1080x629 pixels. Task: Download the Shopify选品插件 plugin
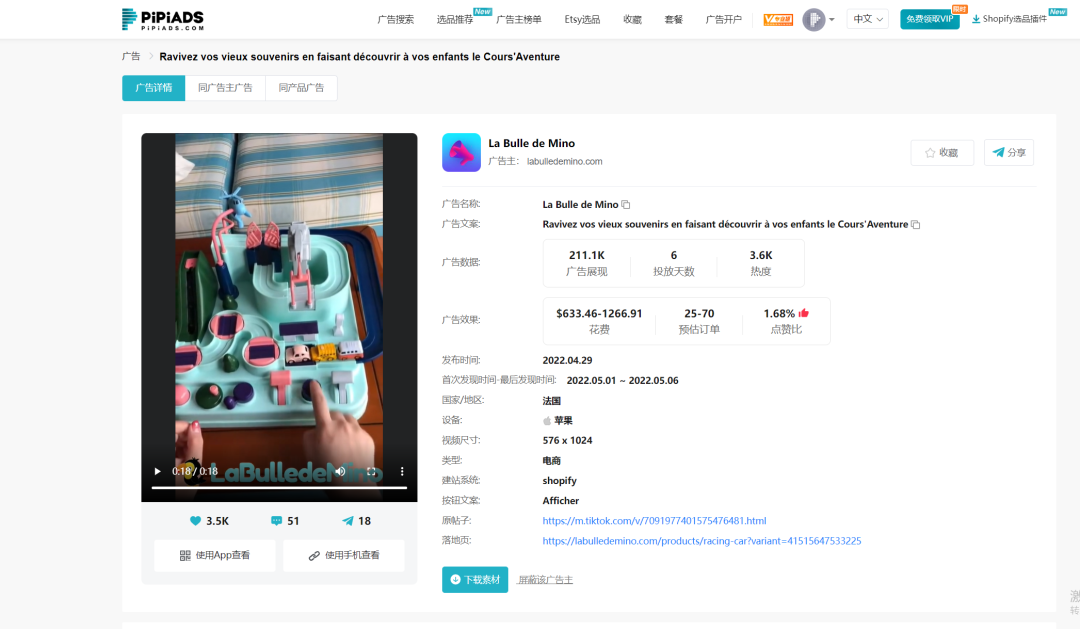tap(1009, 19)
